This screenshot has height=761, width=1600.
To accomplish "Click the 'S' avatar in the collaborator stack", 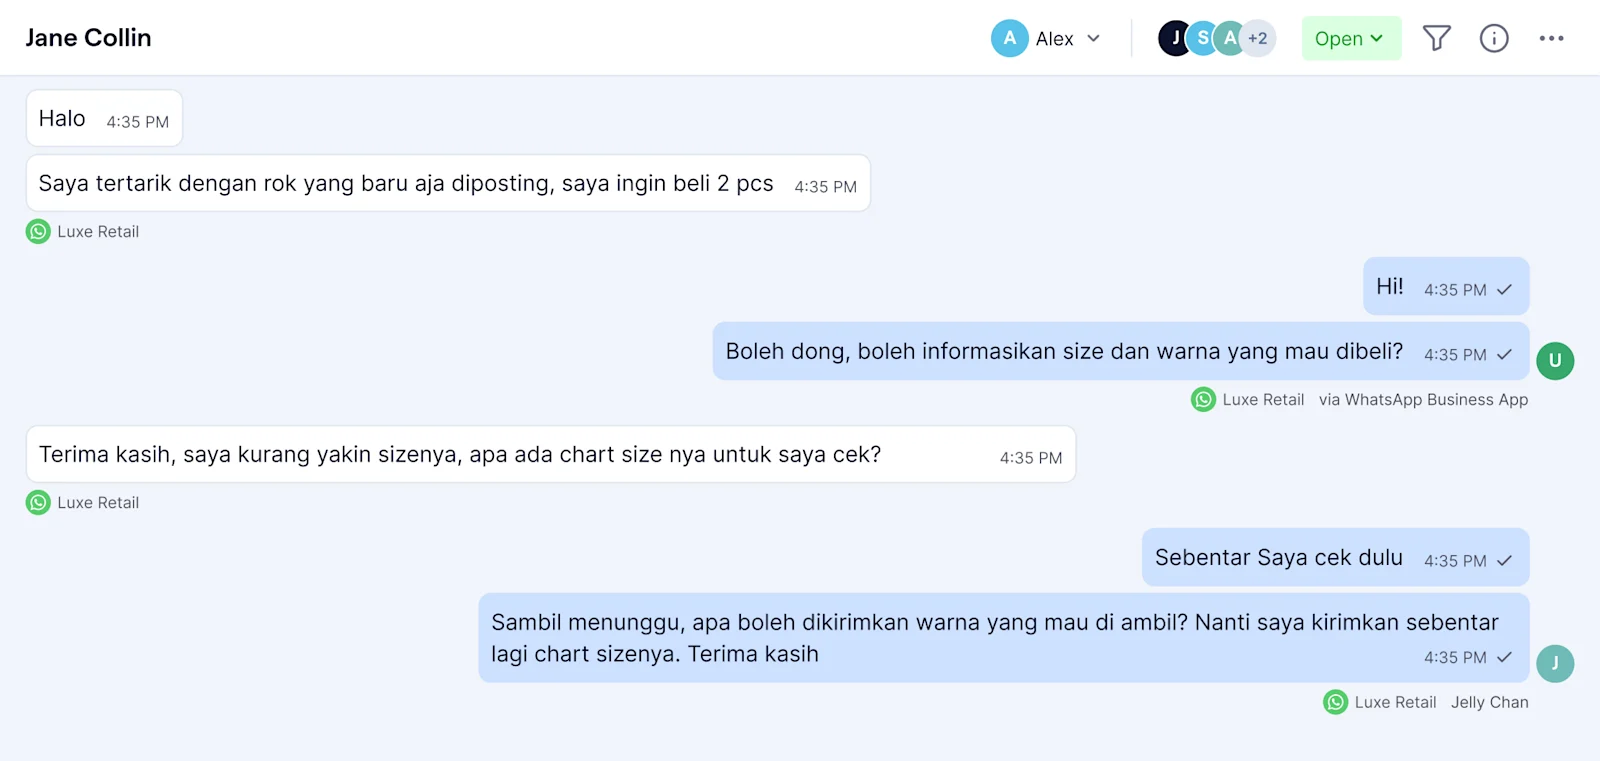I will coord(1203,38).
